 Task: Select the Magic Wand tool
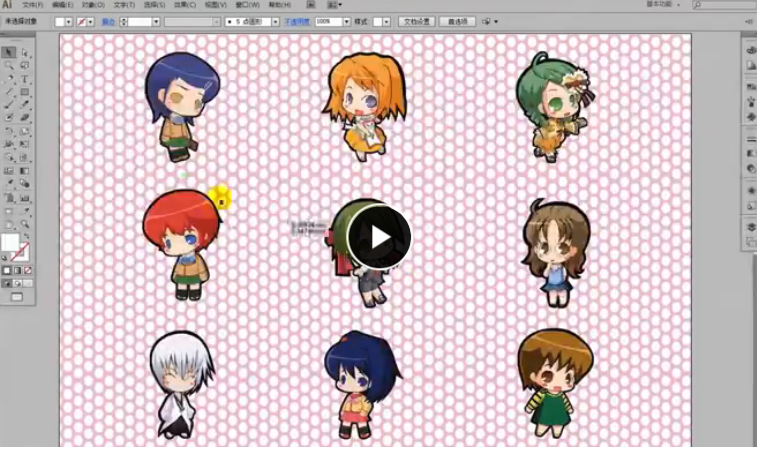[9, 66]
